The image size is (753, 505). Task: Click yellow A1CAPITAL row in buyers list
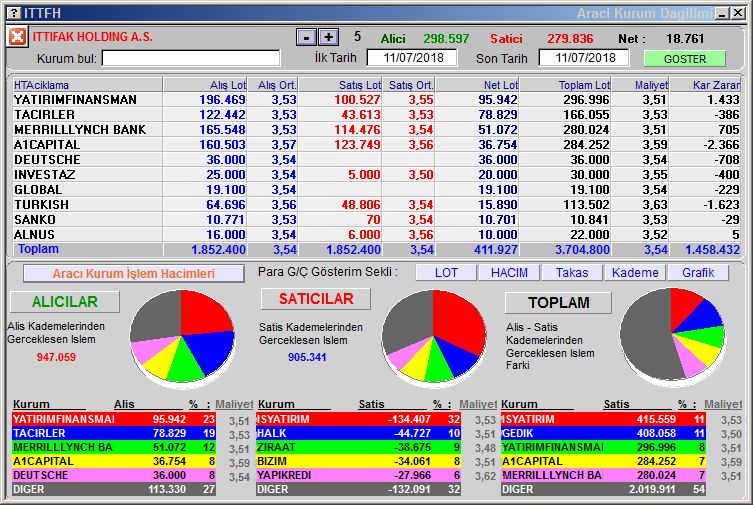[114, 461]
